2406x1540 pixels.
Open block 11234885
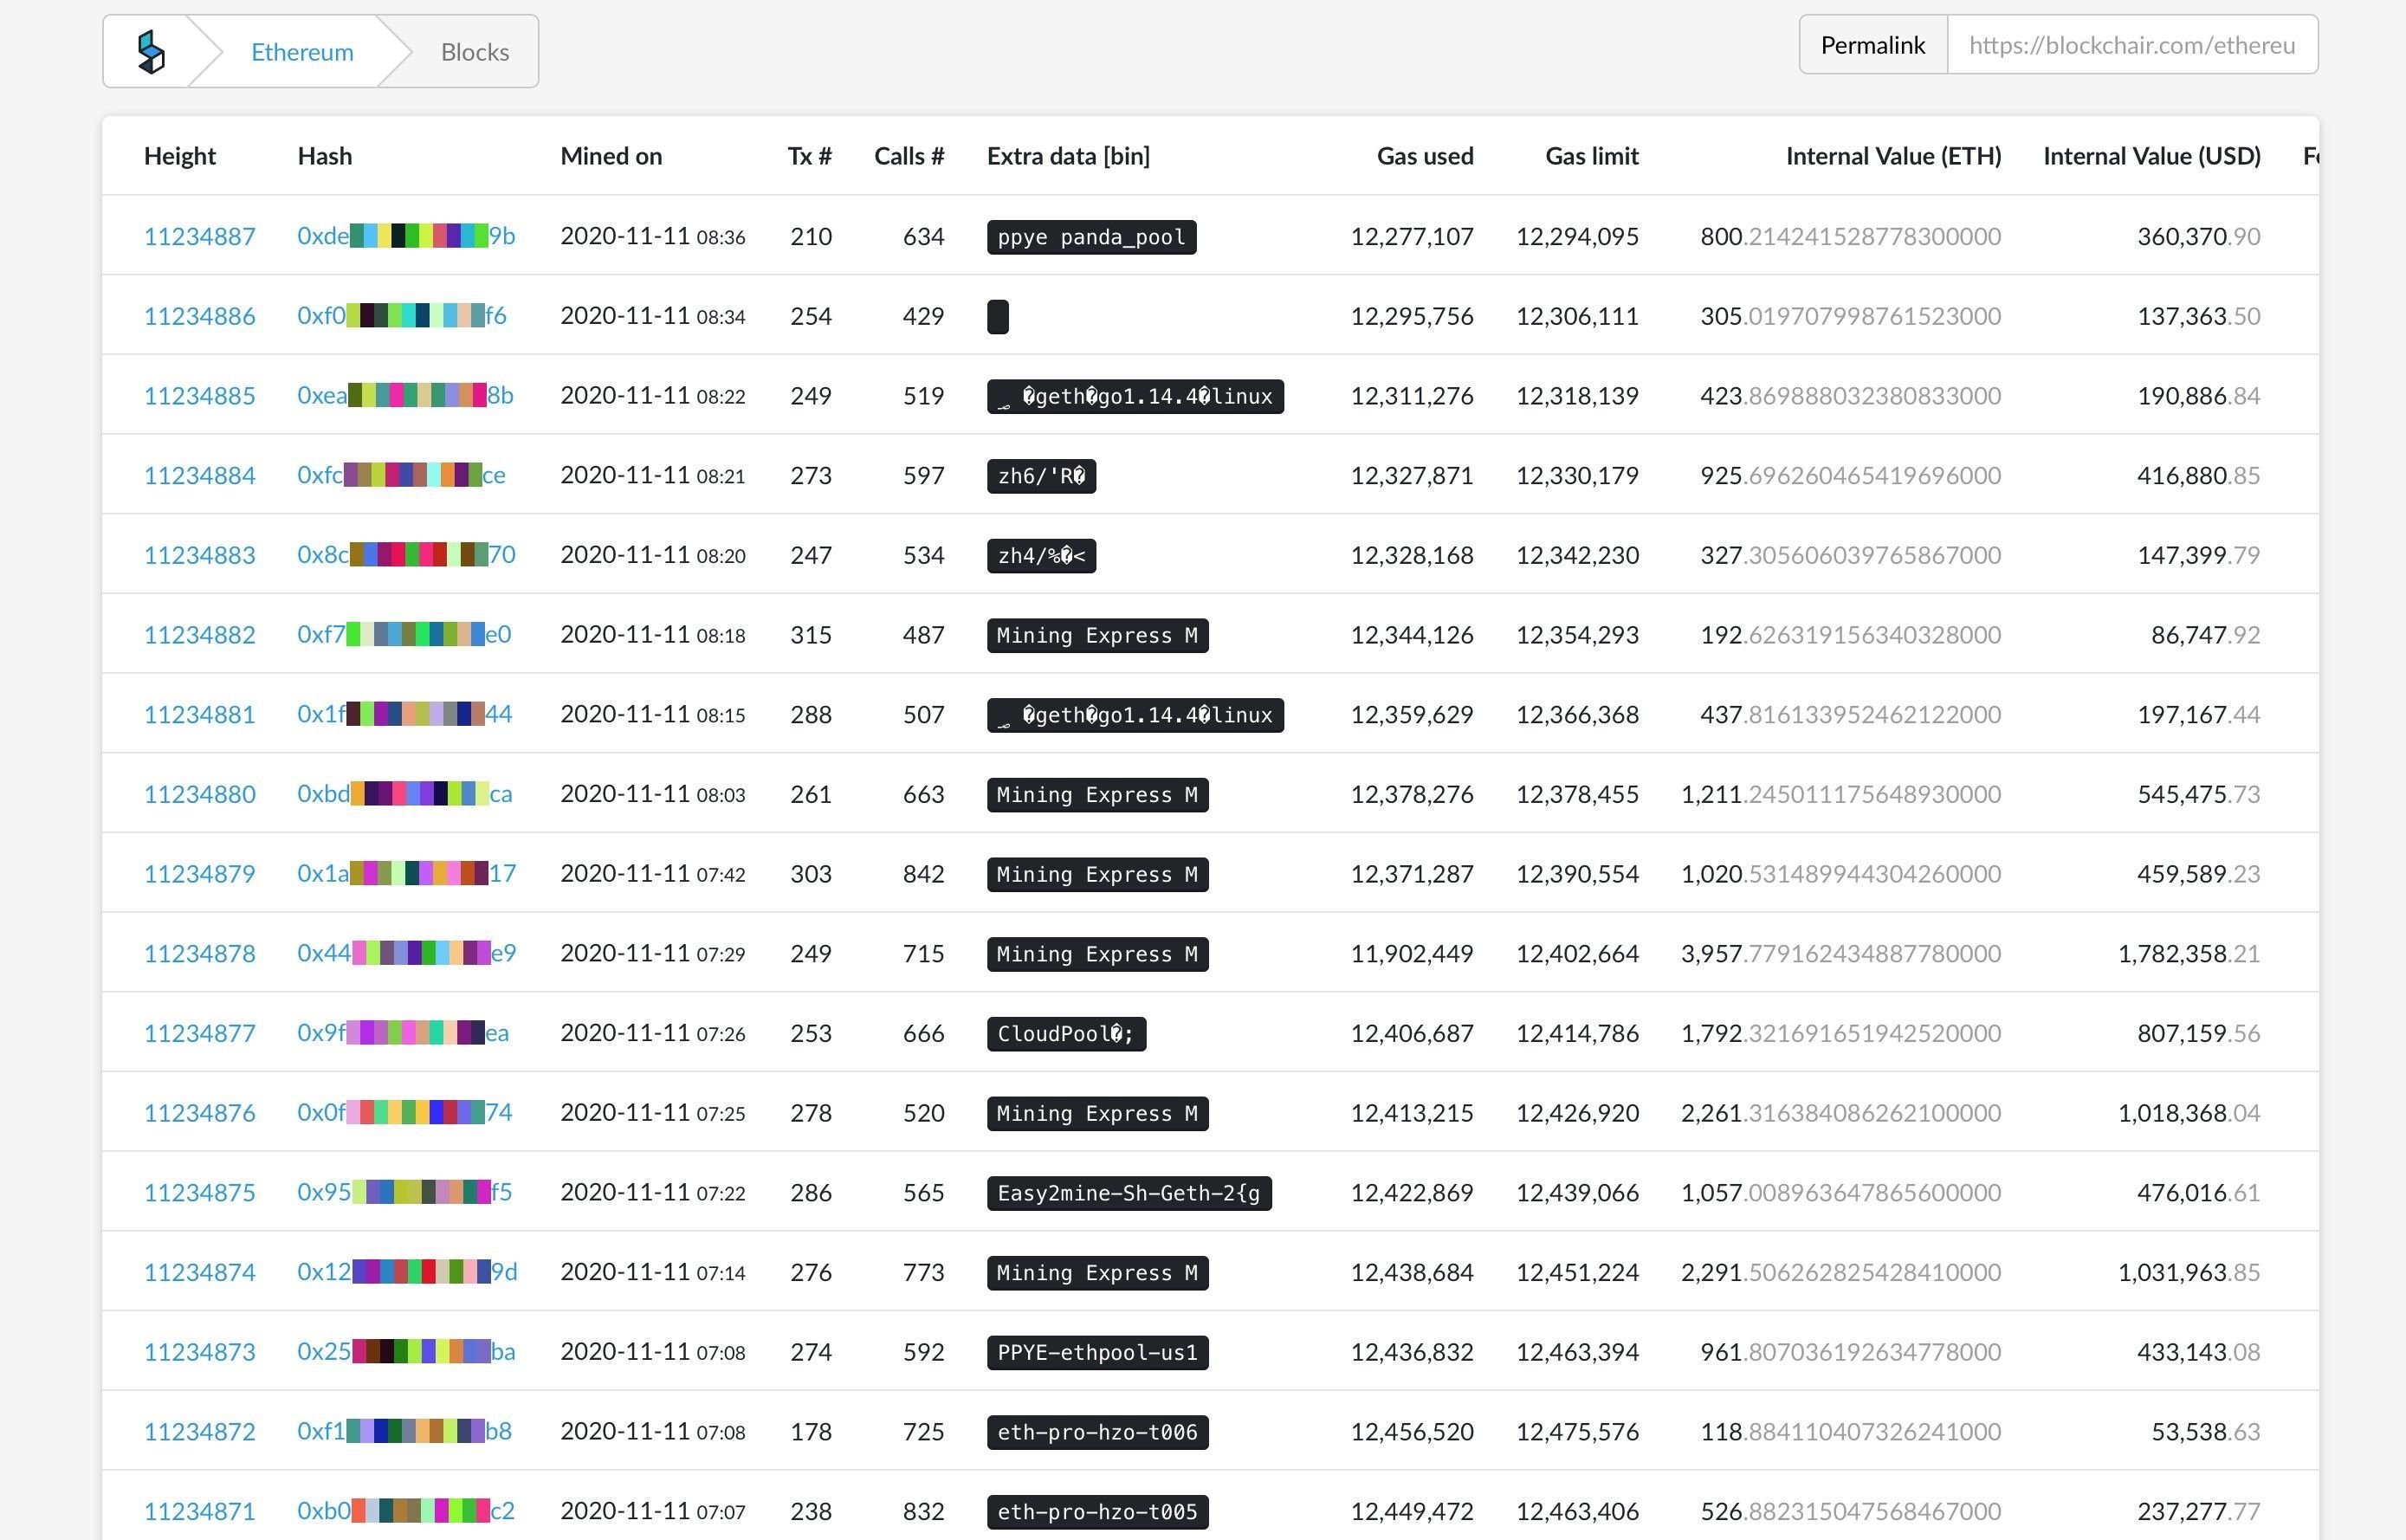pos(200,396)
